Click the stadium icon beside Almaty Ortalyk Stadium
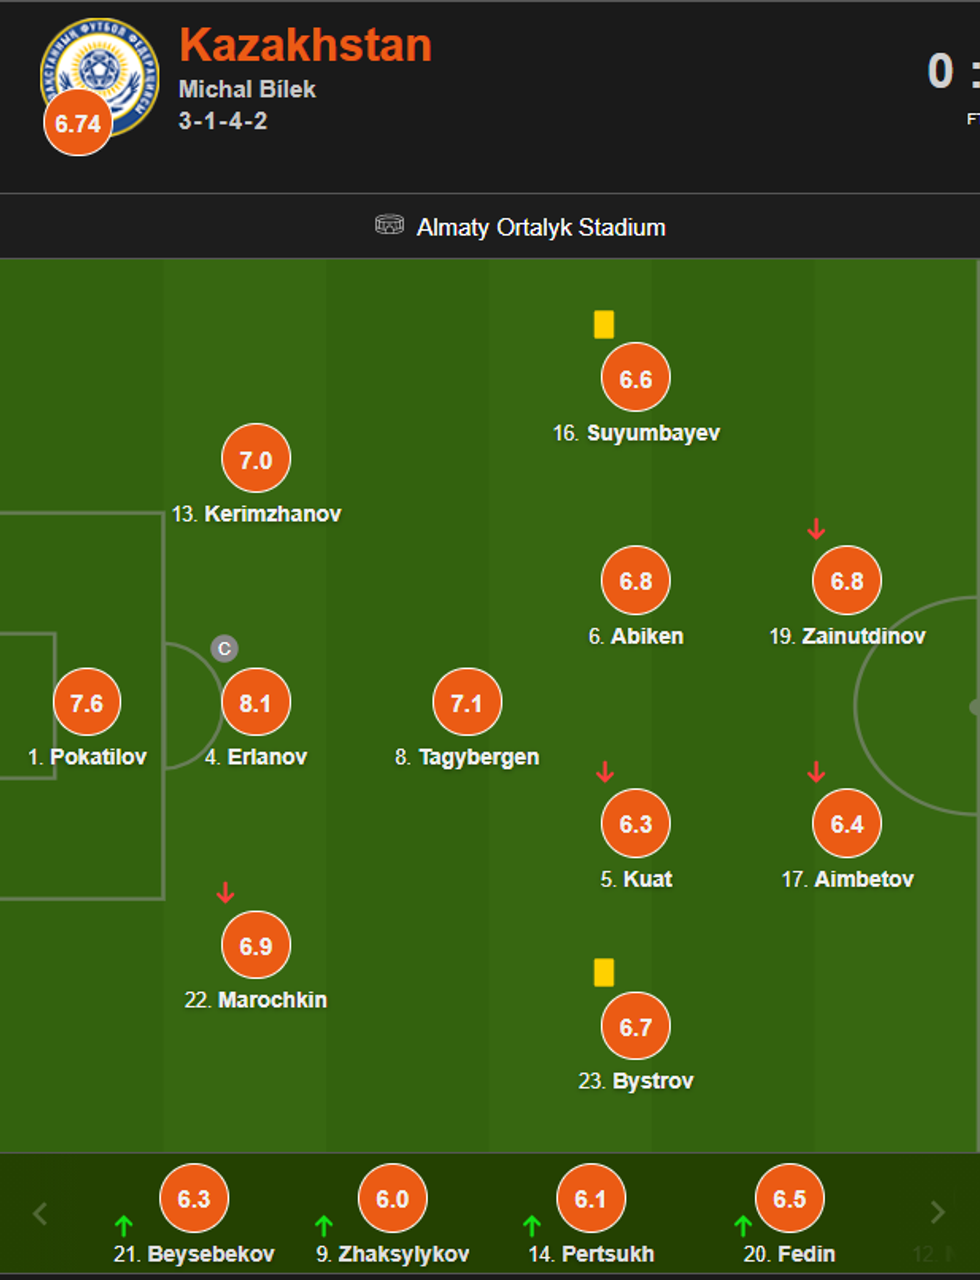The width and height of the screenshot is (980, 1280). click(x=389, y=226)
